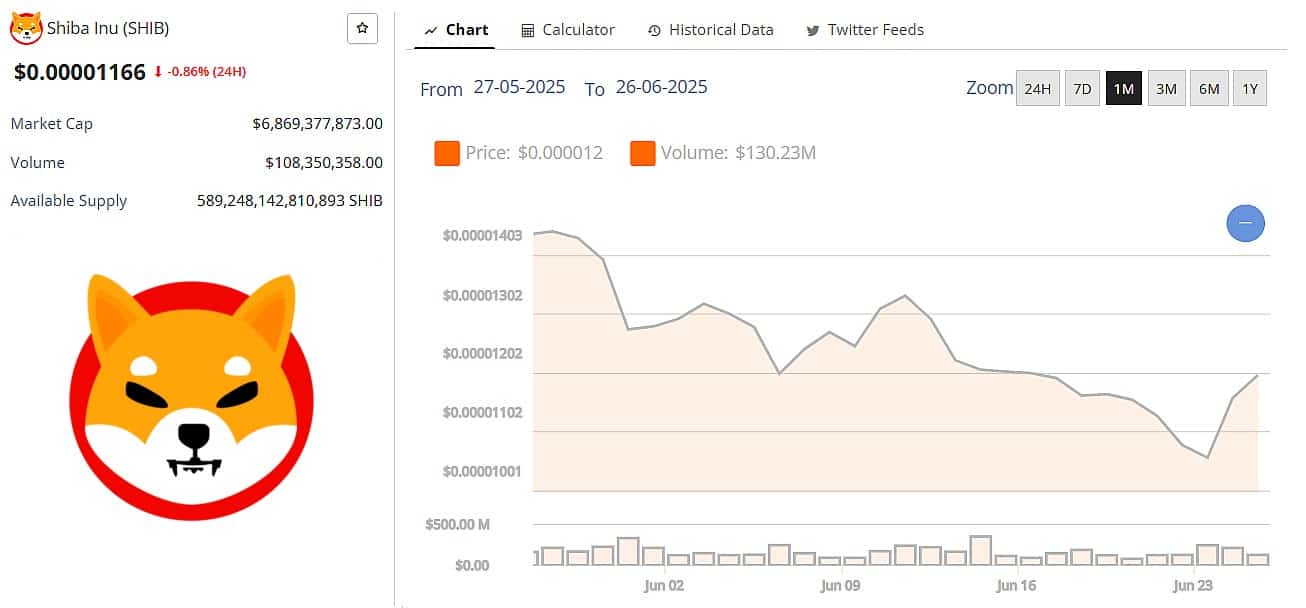Image resolution: width=1306 pixels, height=608 pixels.
Task: Click the $0.00001202 axis label
Action: pos(483,354)
